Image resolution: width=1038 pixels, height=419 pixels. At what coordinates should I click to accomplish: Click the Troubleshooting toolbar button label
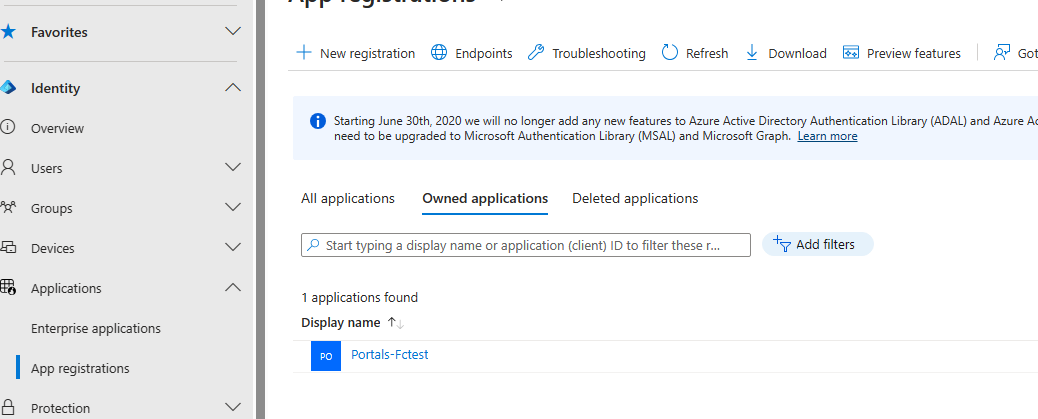(x=599, y=54)
